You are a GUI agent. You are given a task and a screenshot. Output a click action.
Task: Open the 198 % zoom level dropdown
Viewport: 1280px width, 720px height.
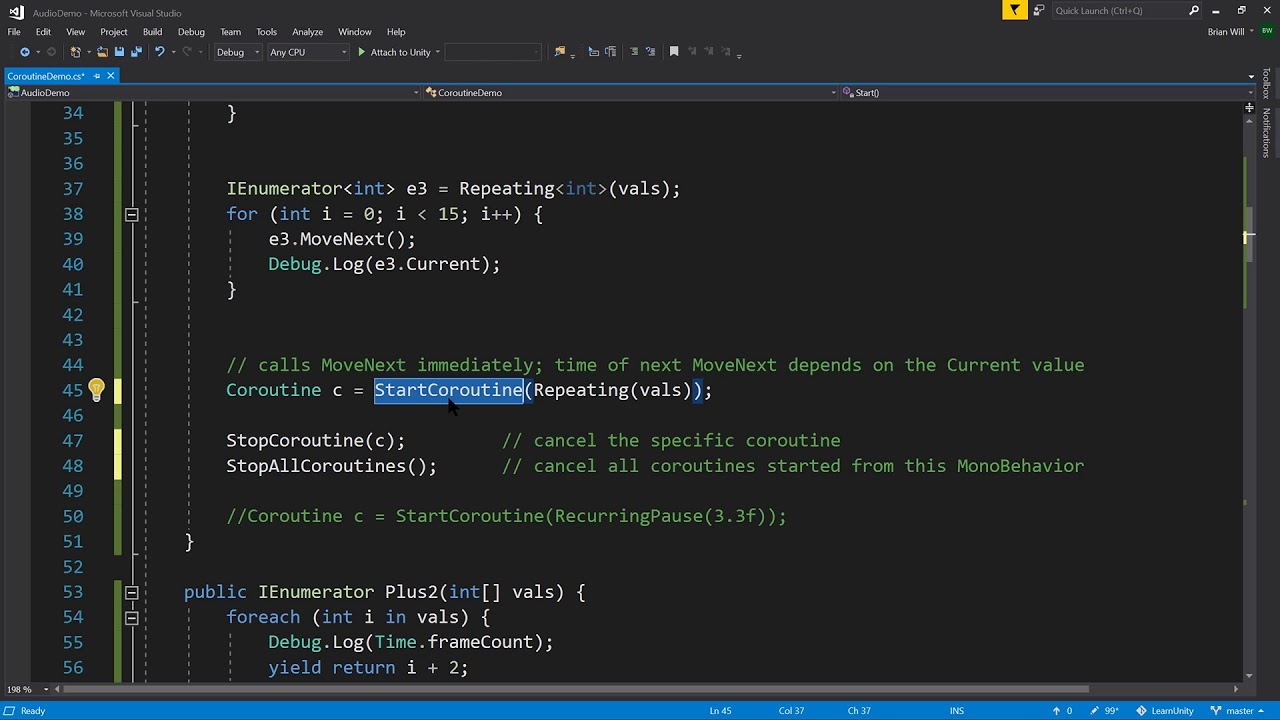[27, 689]
